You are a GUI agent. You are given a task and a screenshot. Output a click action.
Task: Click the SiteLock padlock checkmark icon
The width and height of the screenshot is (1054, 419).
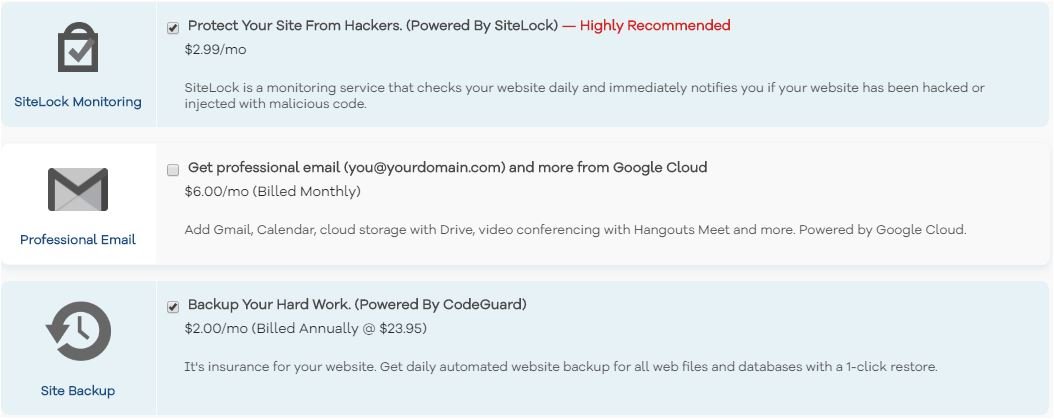pyautogui.click(x=78, y=47)
